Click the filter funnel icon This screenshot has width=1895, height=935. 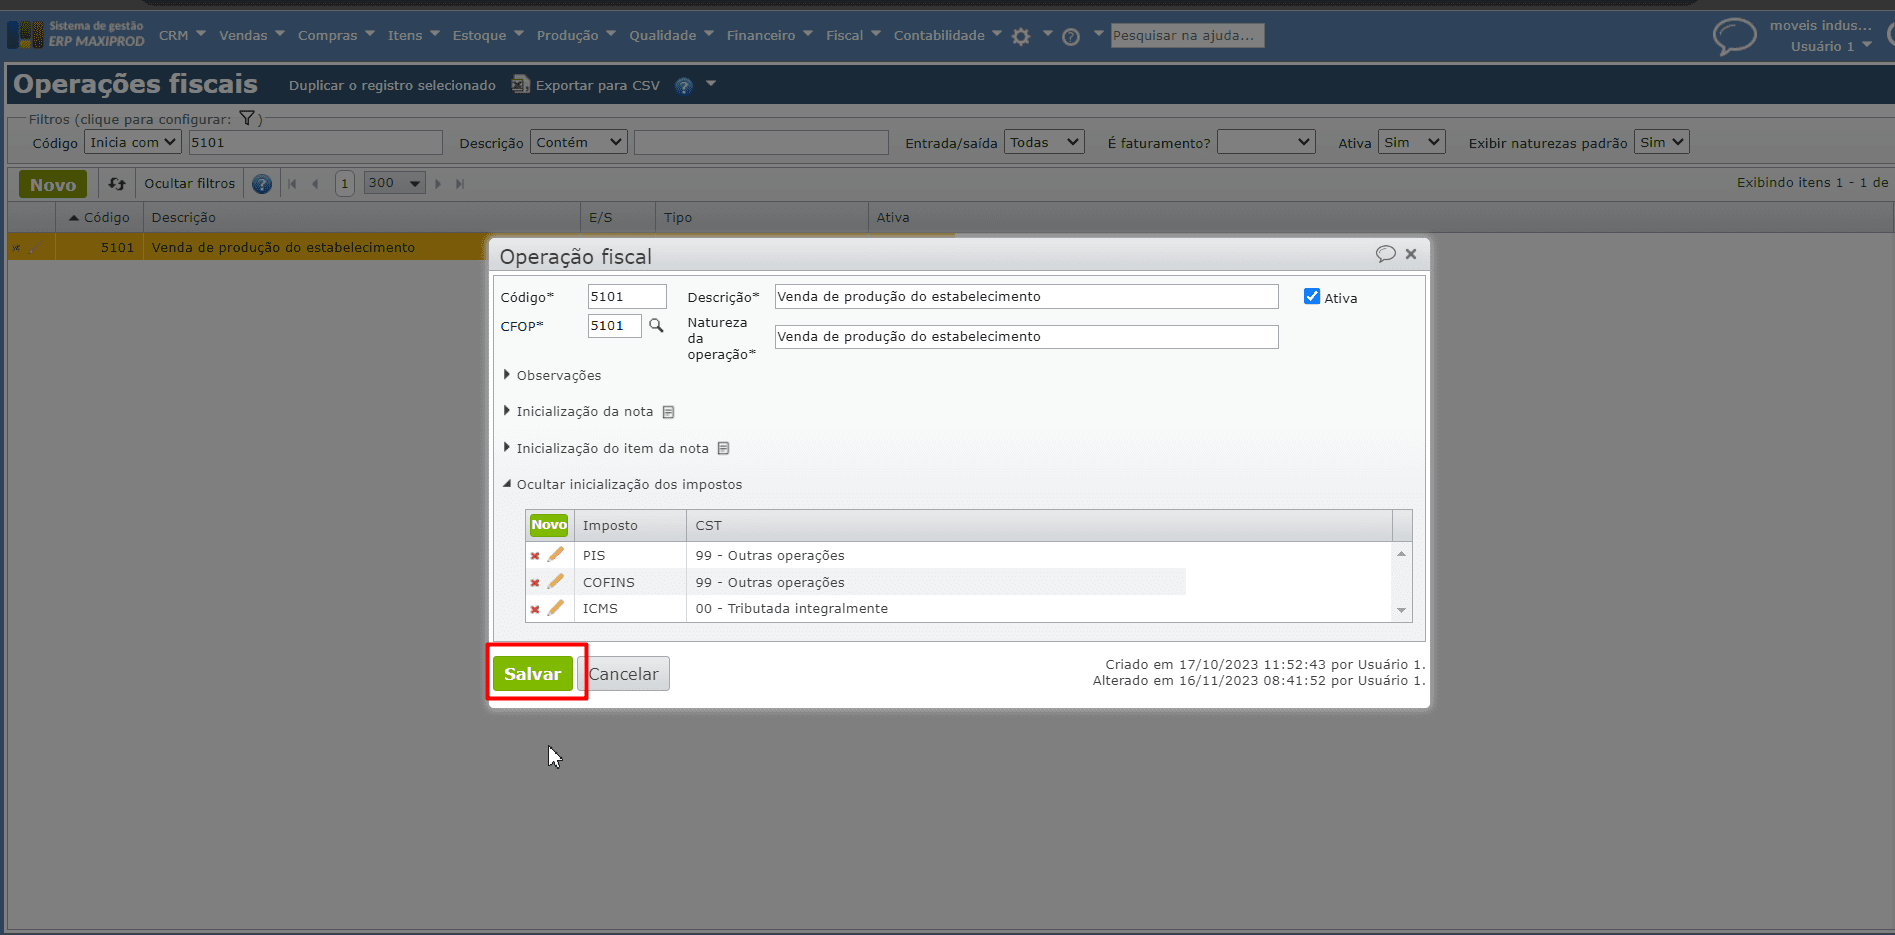tap(247, 119)
